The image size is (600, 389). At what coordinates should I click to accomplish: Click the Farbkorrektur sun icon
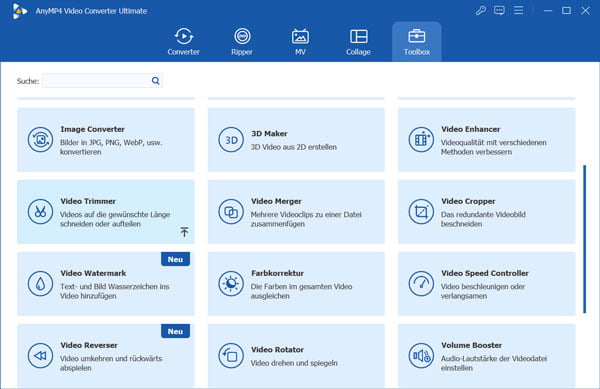point(231,283)
